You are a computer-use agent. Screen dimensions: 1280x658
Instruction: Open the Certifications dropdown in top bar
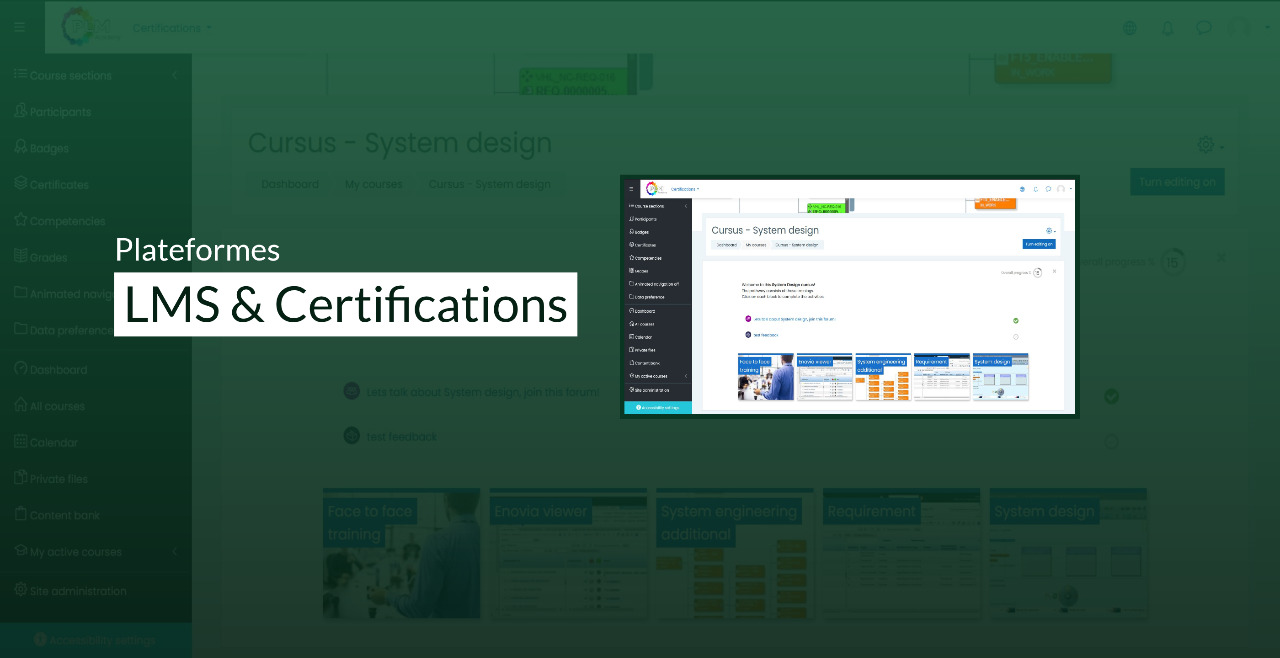172,28
